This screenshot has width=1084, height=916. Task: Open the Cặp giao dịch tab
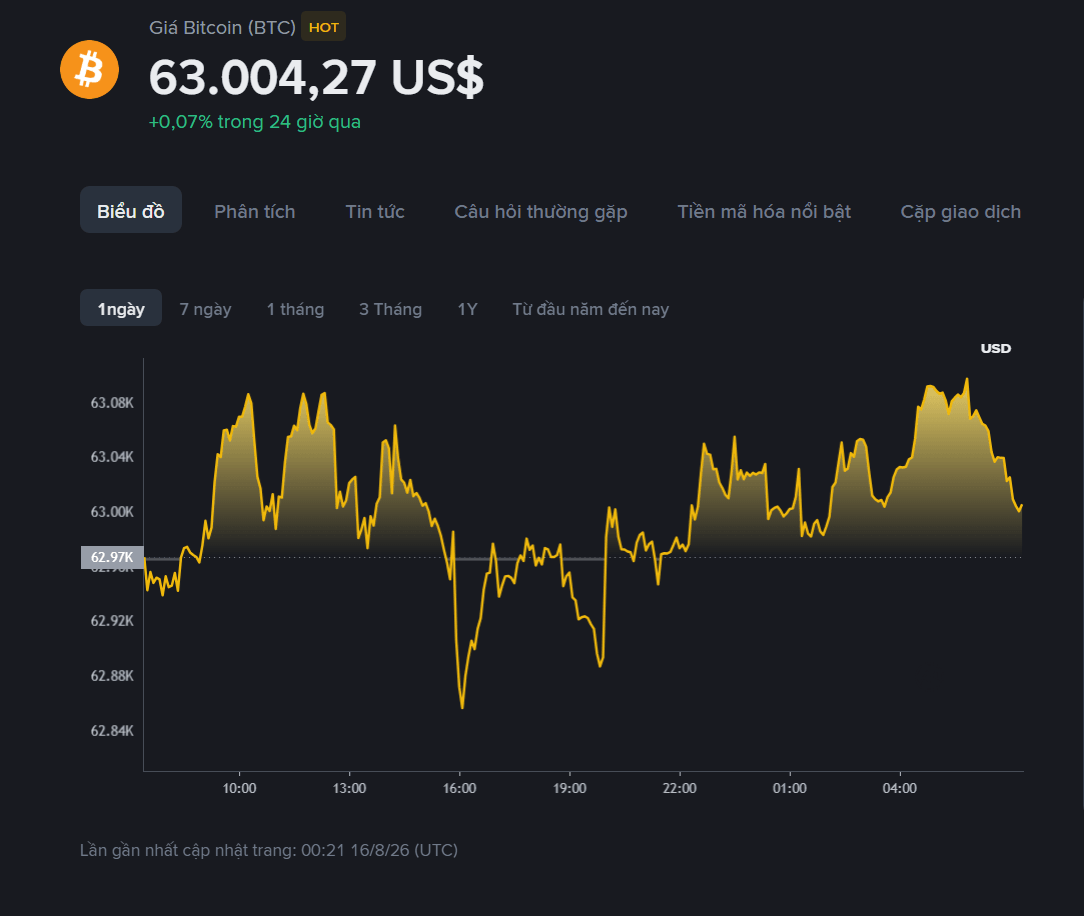coord(960,212)
